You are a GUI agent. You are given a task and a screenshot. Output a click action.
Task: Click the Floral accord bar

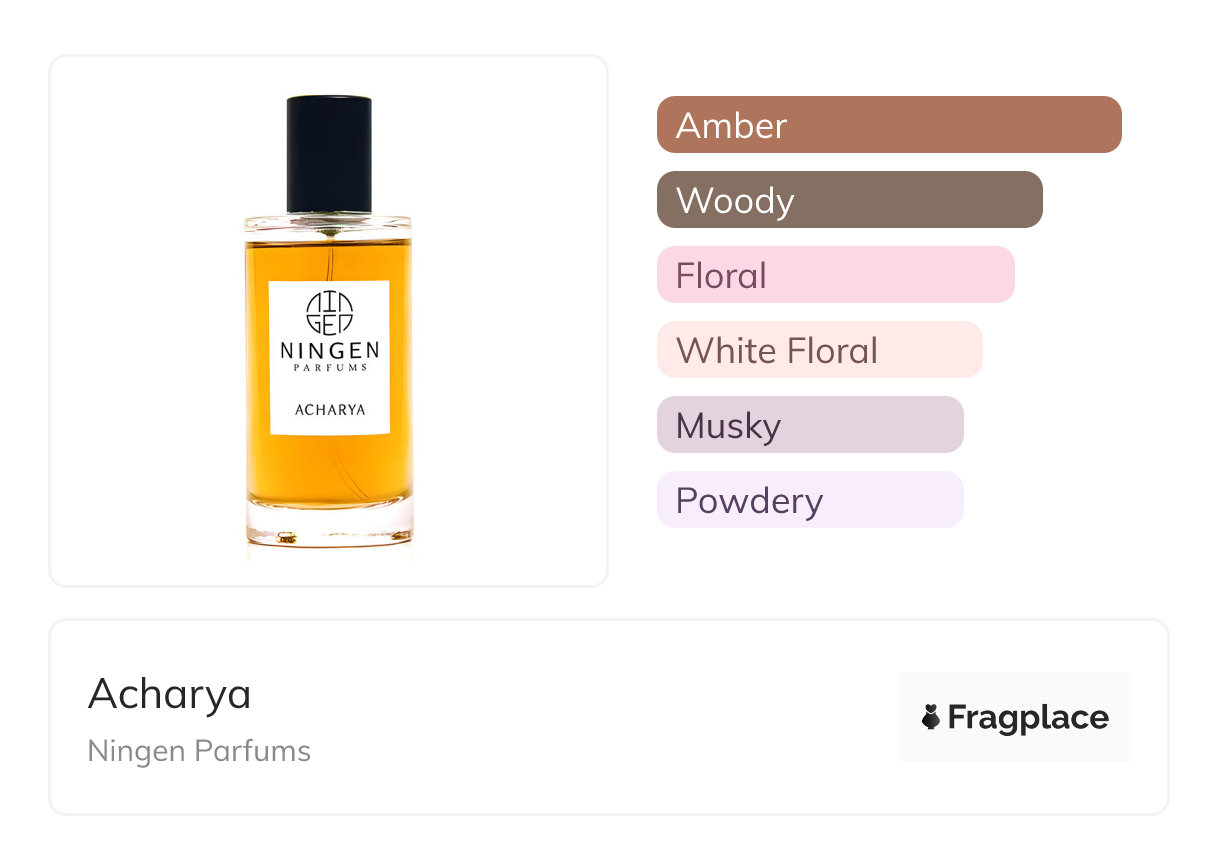tap(836, 275)
